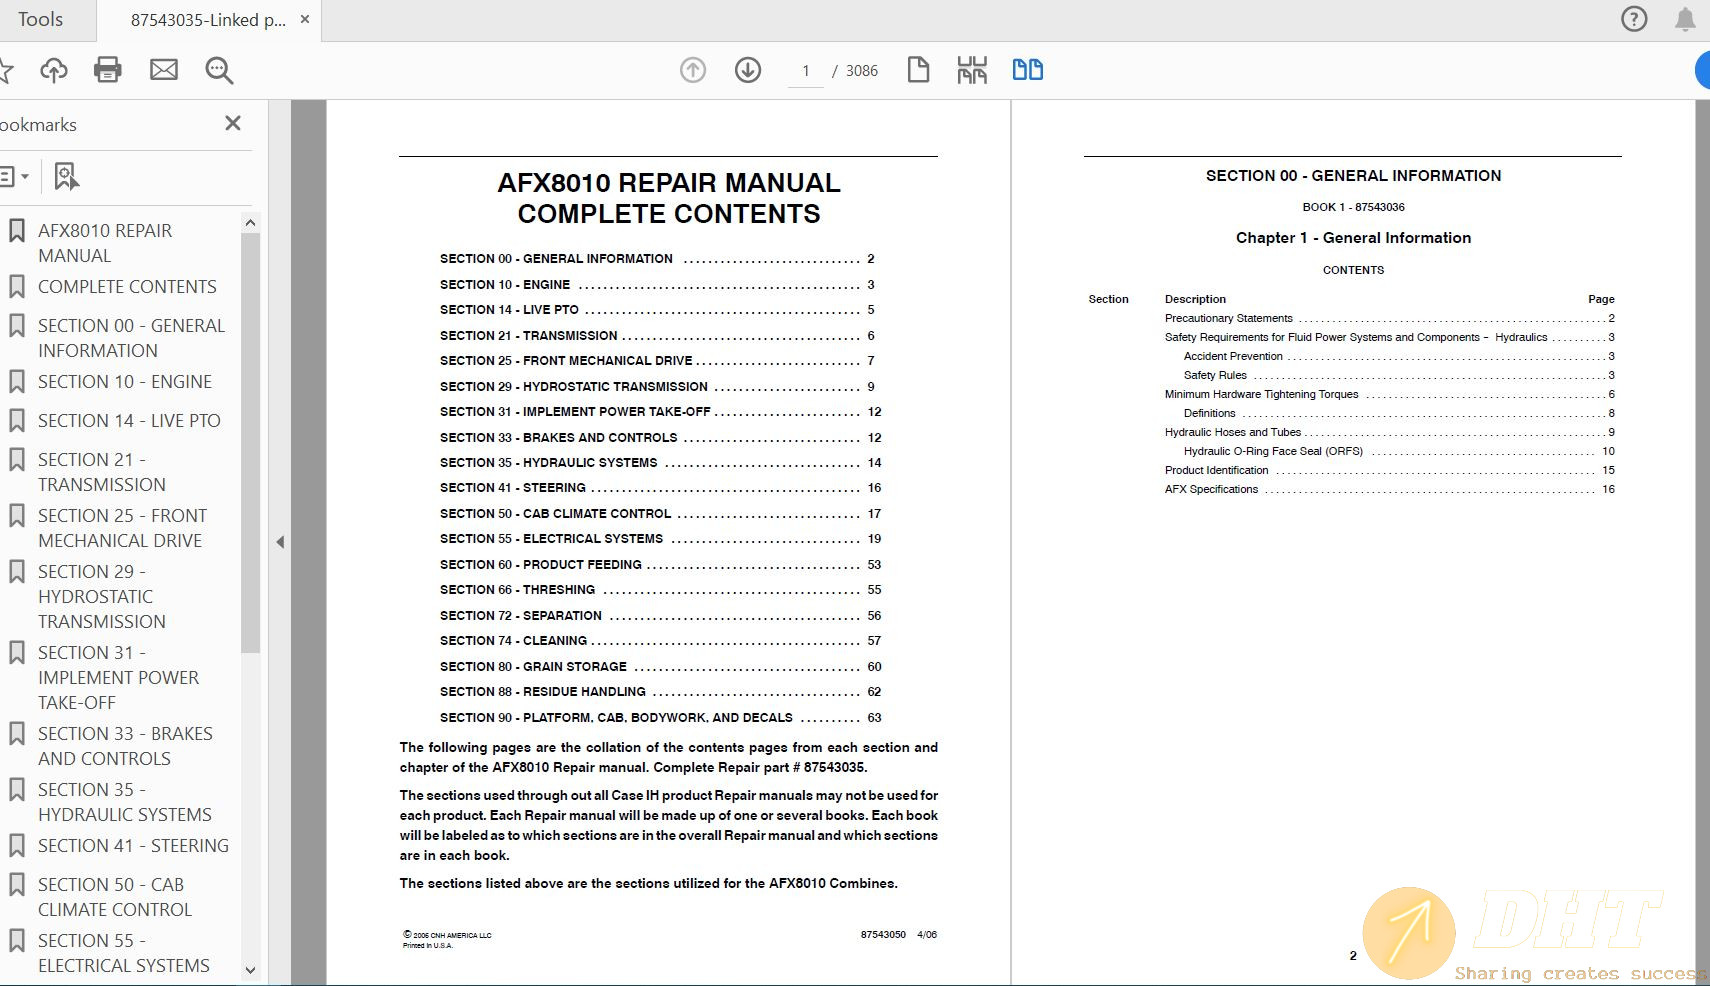
Task: Open bookmark AFX8010 REPAIR MANUAL
Action: 105,243
